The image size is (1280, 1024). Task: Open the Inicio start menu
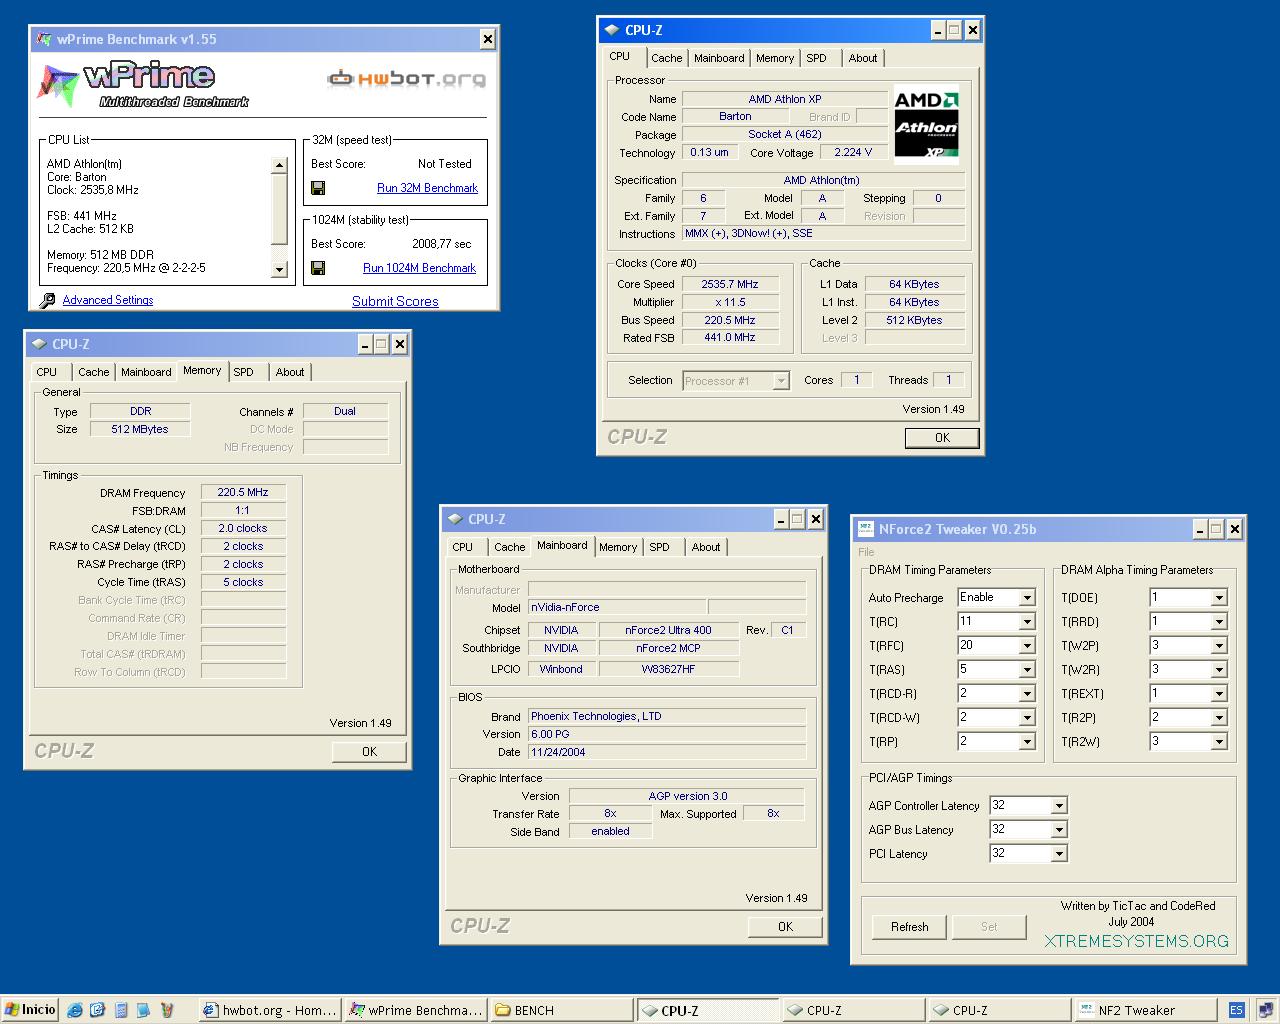(x=30, y=1010)
